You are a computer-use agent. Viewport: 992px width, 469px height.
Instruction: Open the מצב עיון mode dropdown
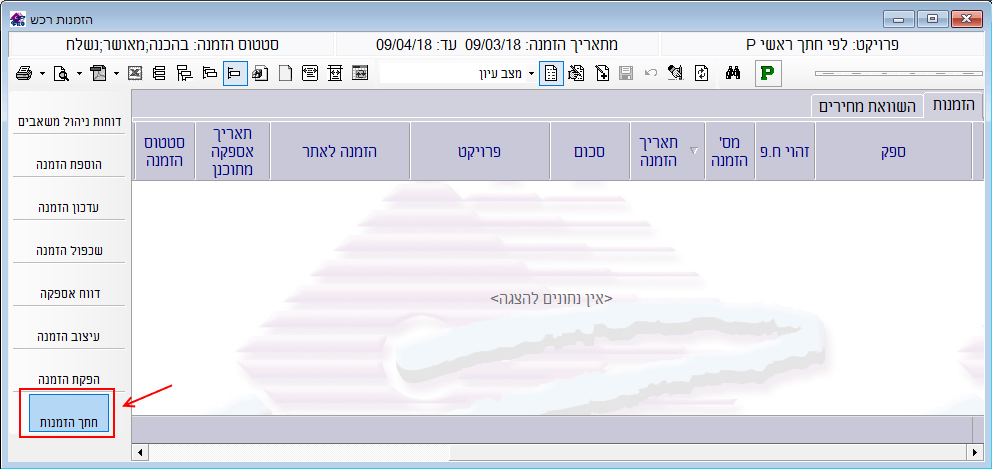pyautogui.click(x=531, y=73)
